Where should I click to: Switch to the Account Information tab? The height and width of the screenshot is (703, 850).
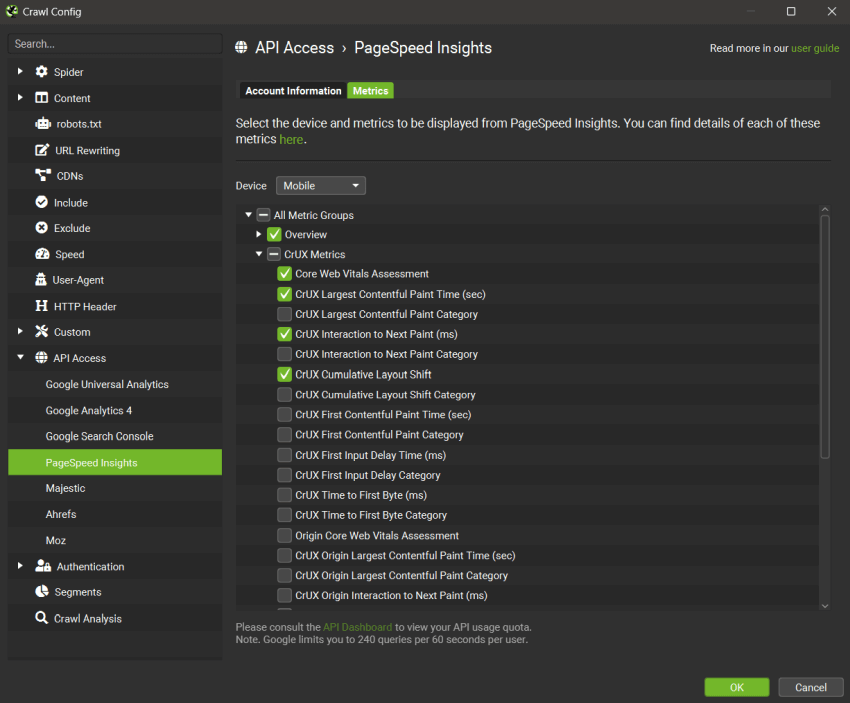[x=293, y=91]
